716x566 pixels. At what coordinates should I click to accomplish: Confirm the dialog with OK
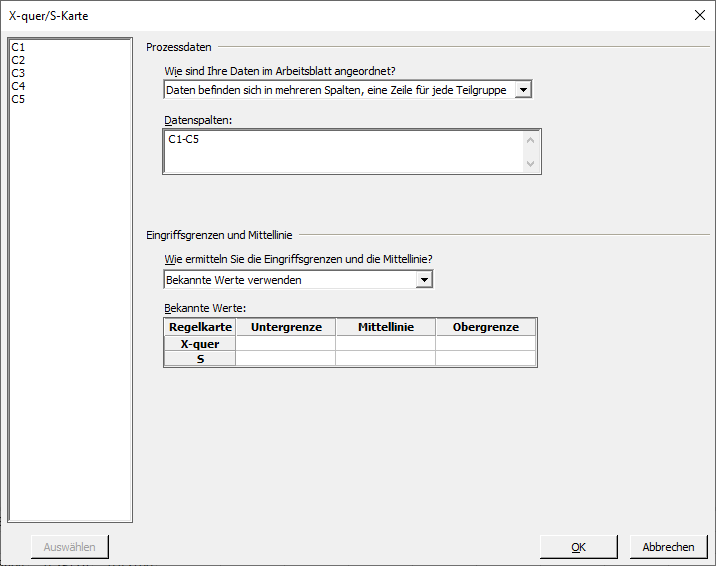579,547
